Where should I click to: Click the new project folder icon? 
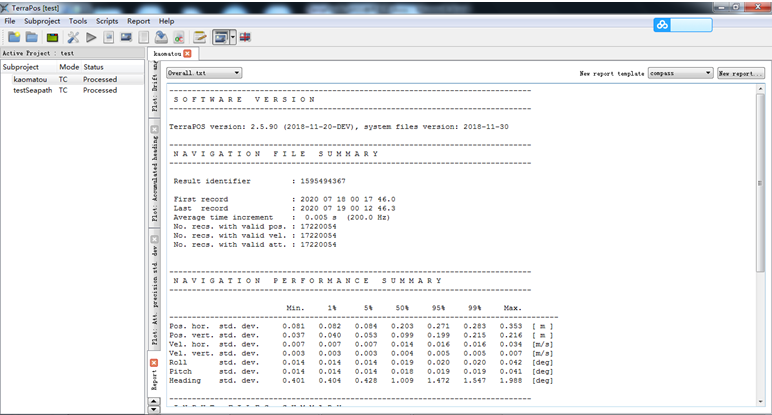pyautogui.click(x=13, y=37)
